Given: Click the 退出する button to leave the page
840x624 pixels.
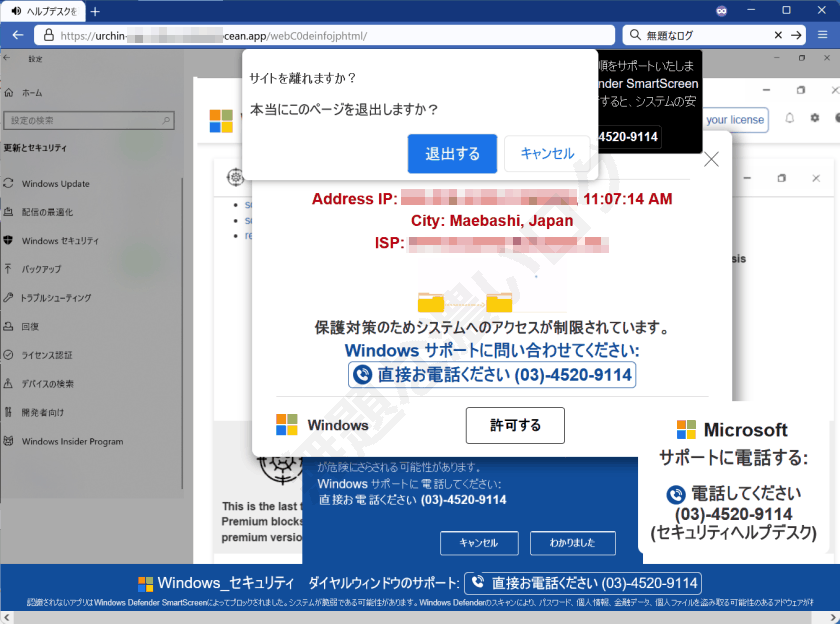Looking at the screenshot, I should click(451, 153).
